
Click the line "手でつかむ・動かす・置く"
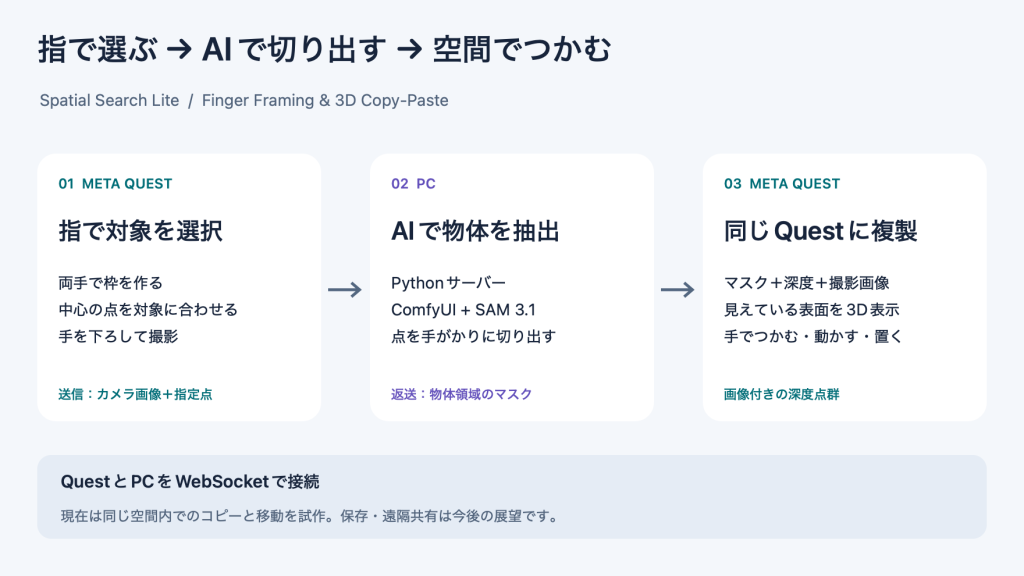pyautogui.click(x=813, y=336)
